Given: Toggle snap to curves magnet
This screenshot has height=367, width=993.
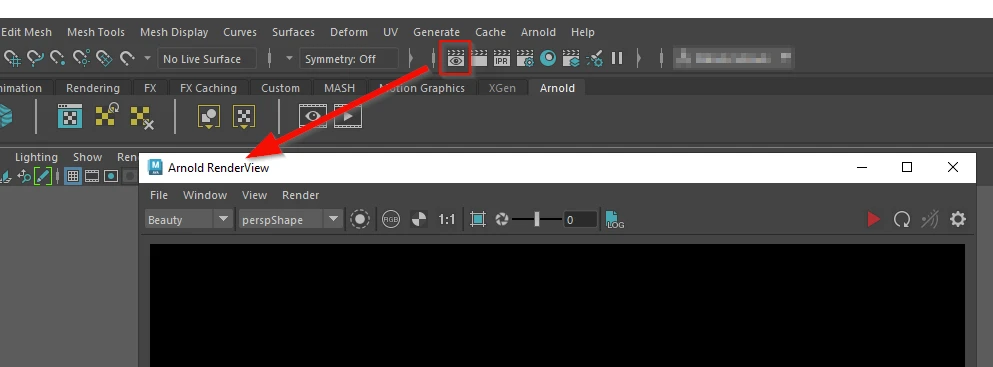Looking at the screenshot, I should 35,59.
